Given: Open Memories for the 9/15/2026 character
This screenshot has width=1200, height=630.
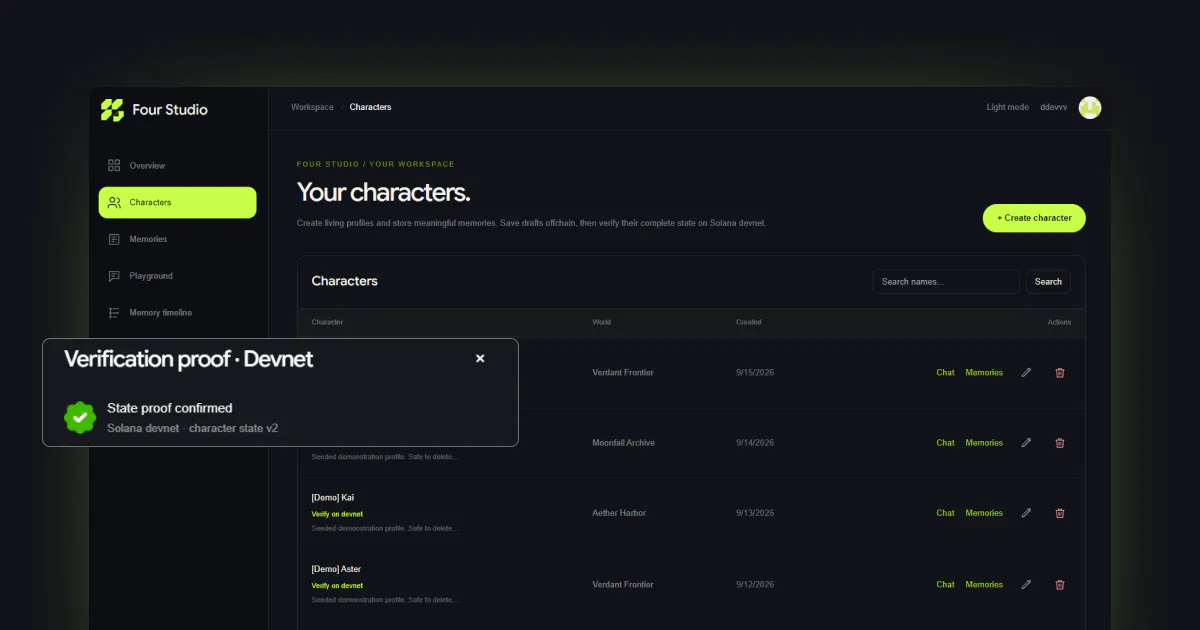Looking at the screenshot, I should point(984,373).
